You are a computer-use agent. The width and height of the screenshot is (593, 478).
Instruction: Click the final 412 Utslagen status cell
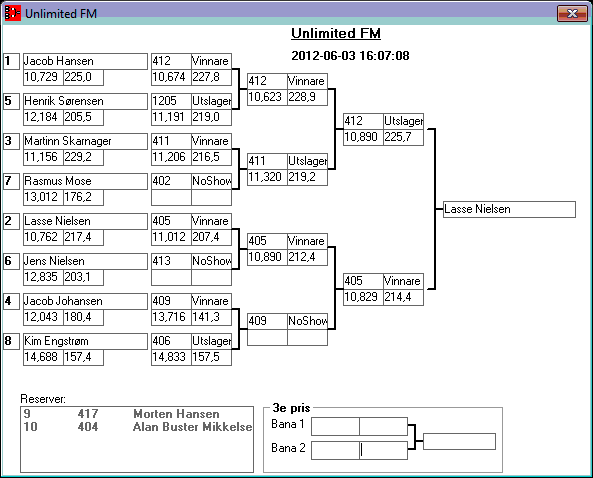point(403,121)
